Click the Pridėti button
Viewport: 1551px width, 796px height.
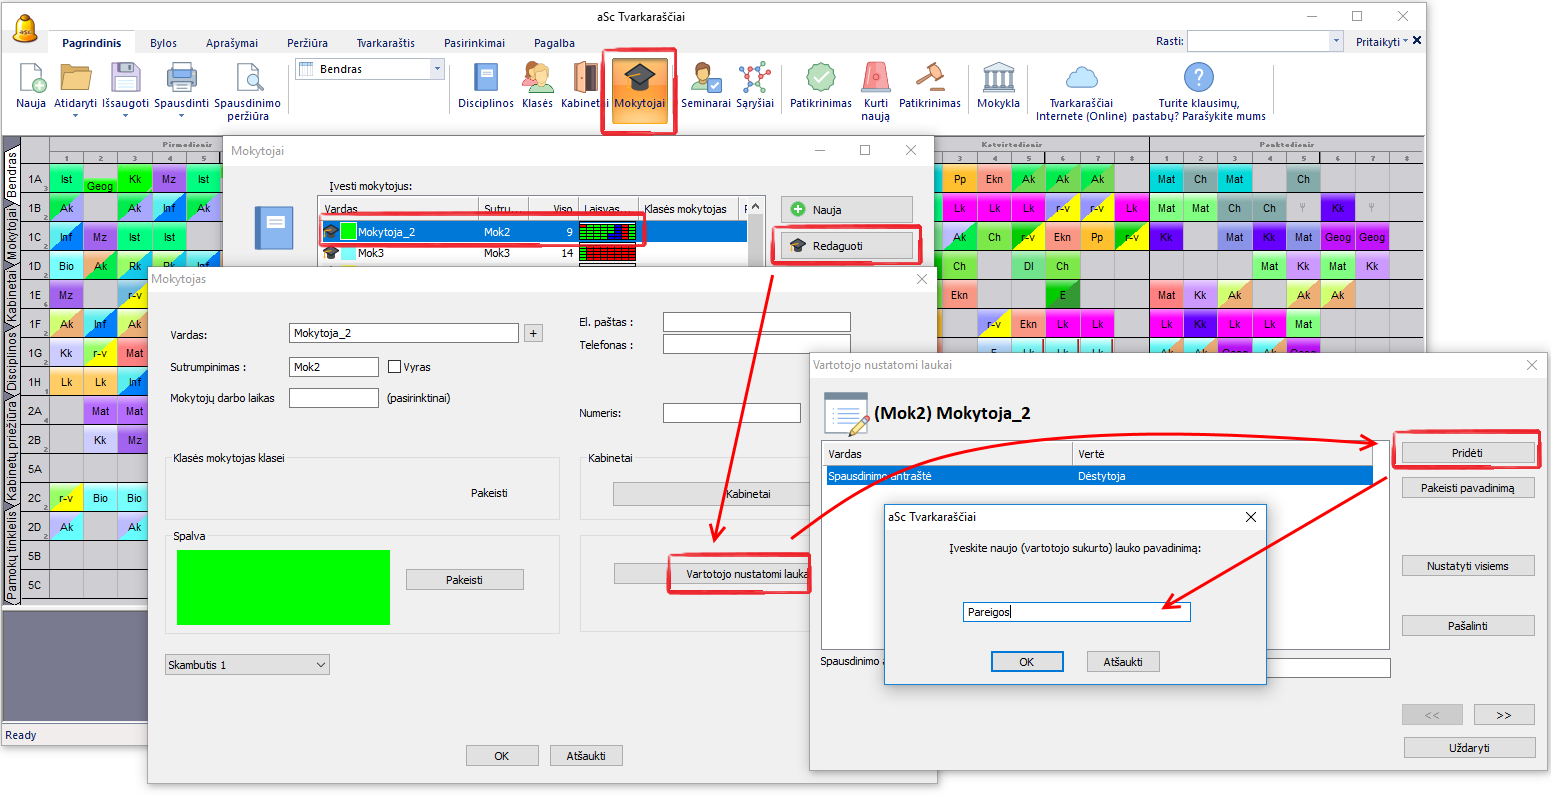coord(1467,453)
